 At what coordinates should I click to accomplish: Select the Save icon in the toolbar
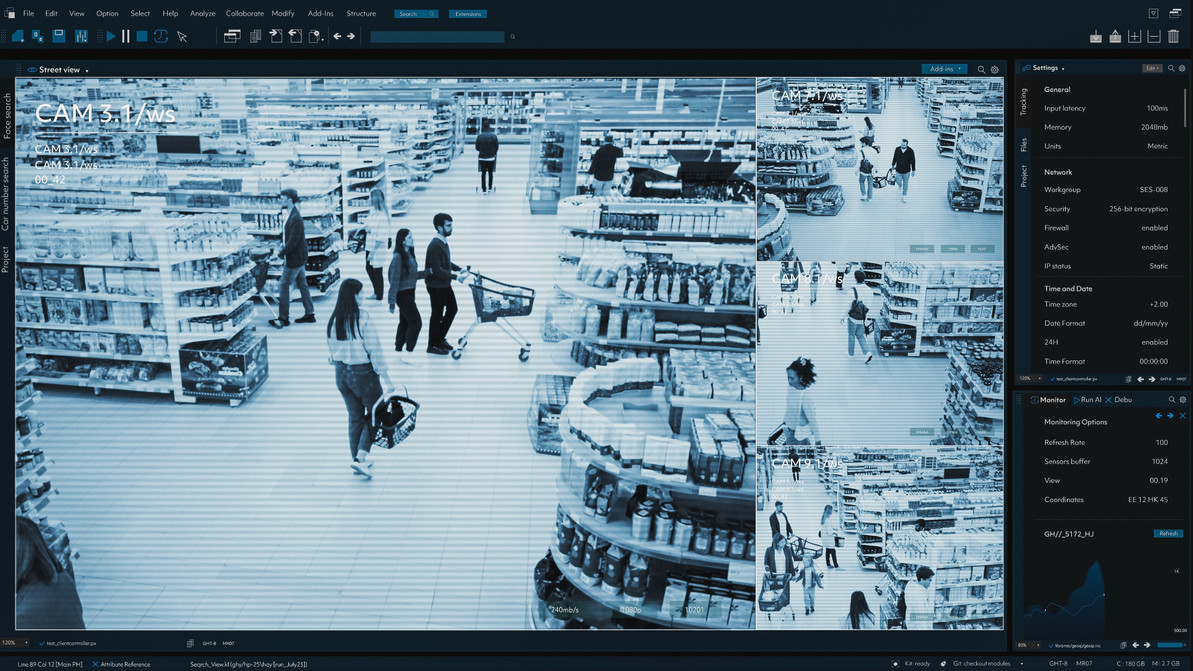coord(57,36)
